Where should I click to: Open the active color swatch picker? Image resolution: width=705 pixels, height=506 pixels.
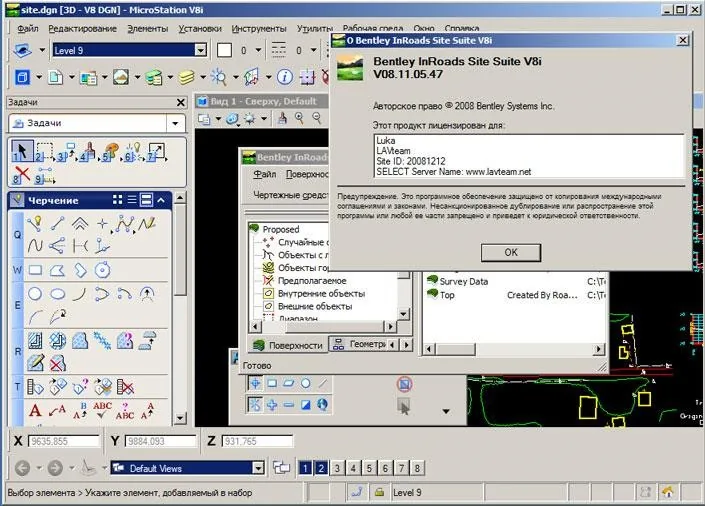click(224, 50)
